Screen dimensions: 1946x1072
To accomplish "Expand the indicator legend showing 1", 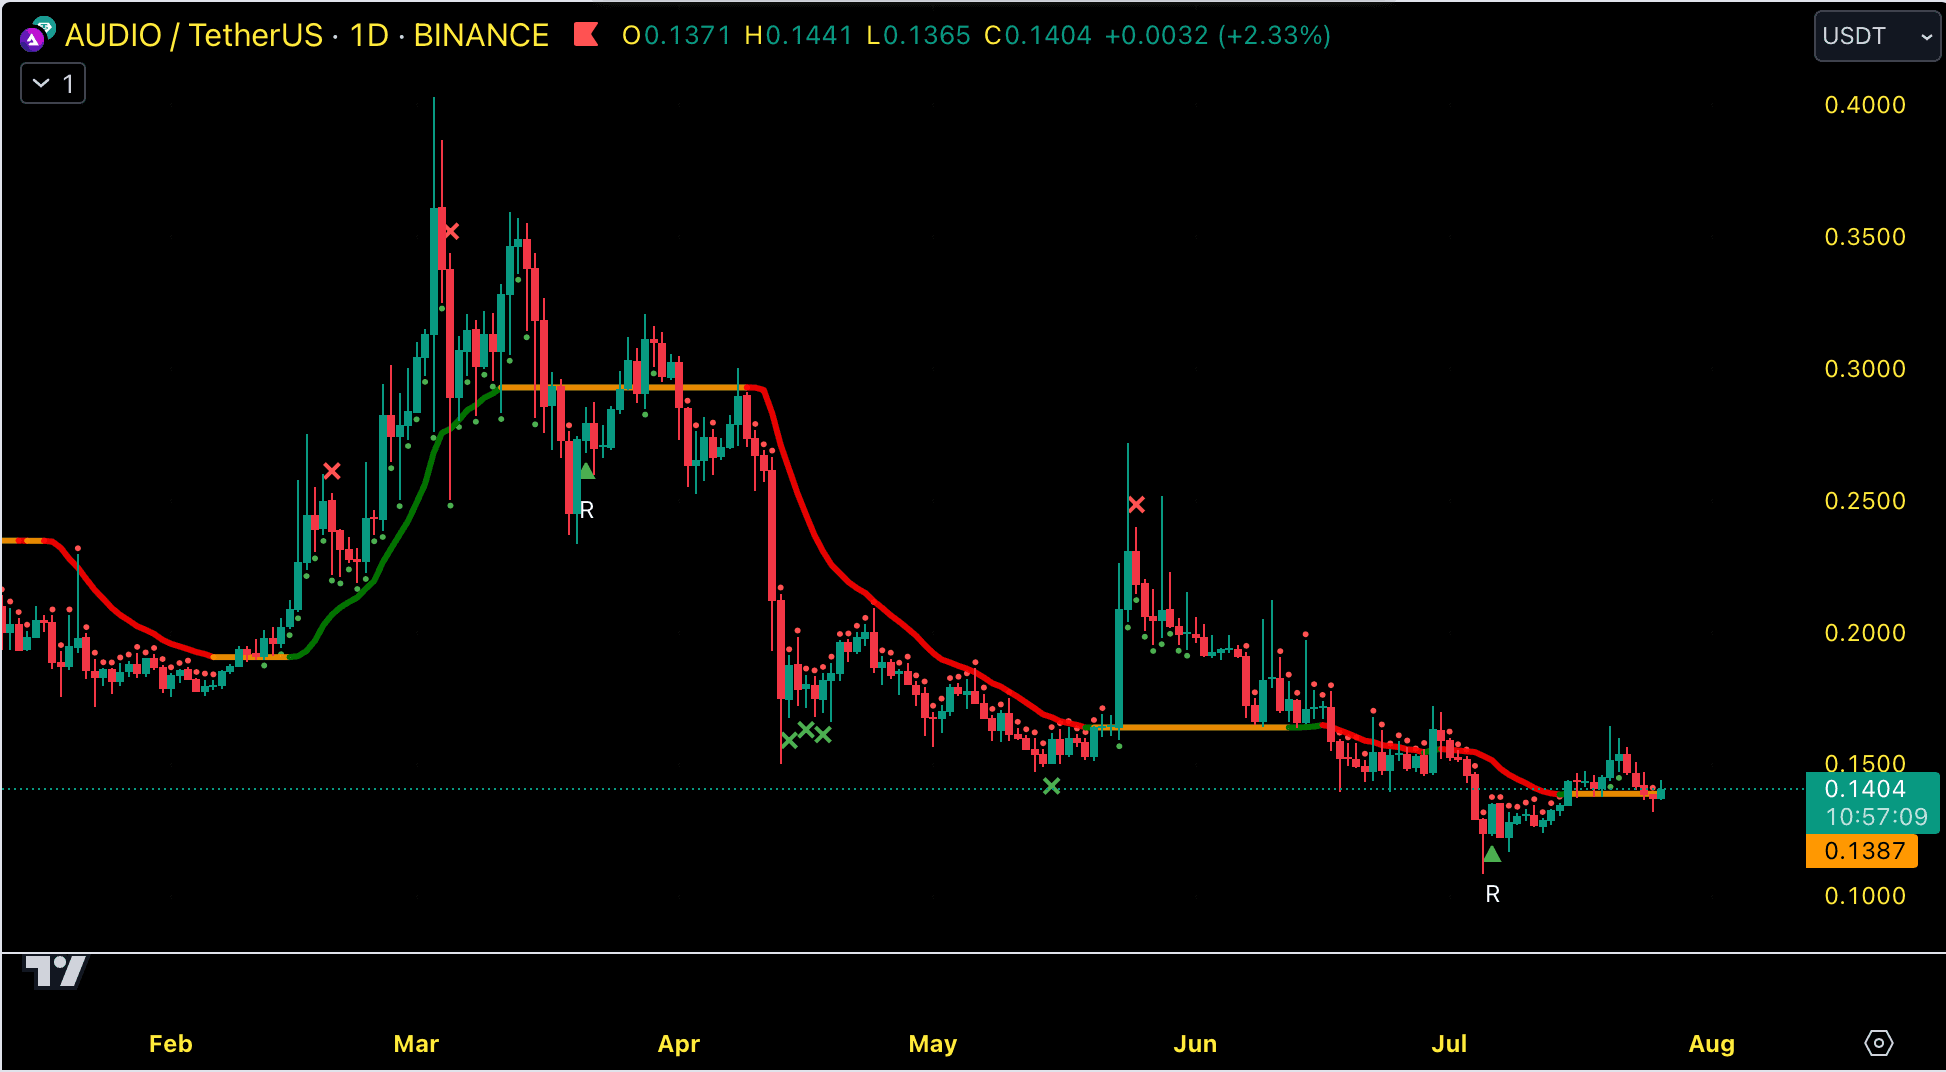I will pos(53,83).
